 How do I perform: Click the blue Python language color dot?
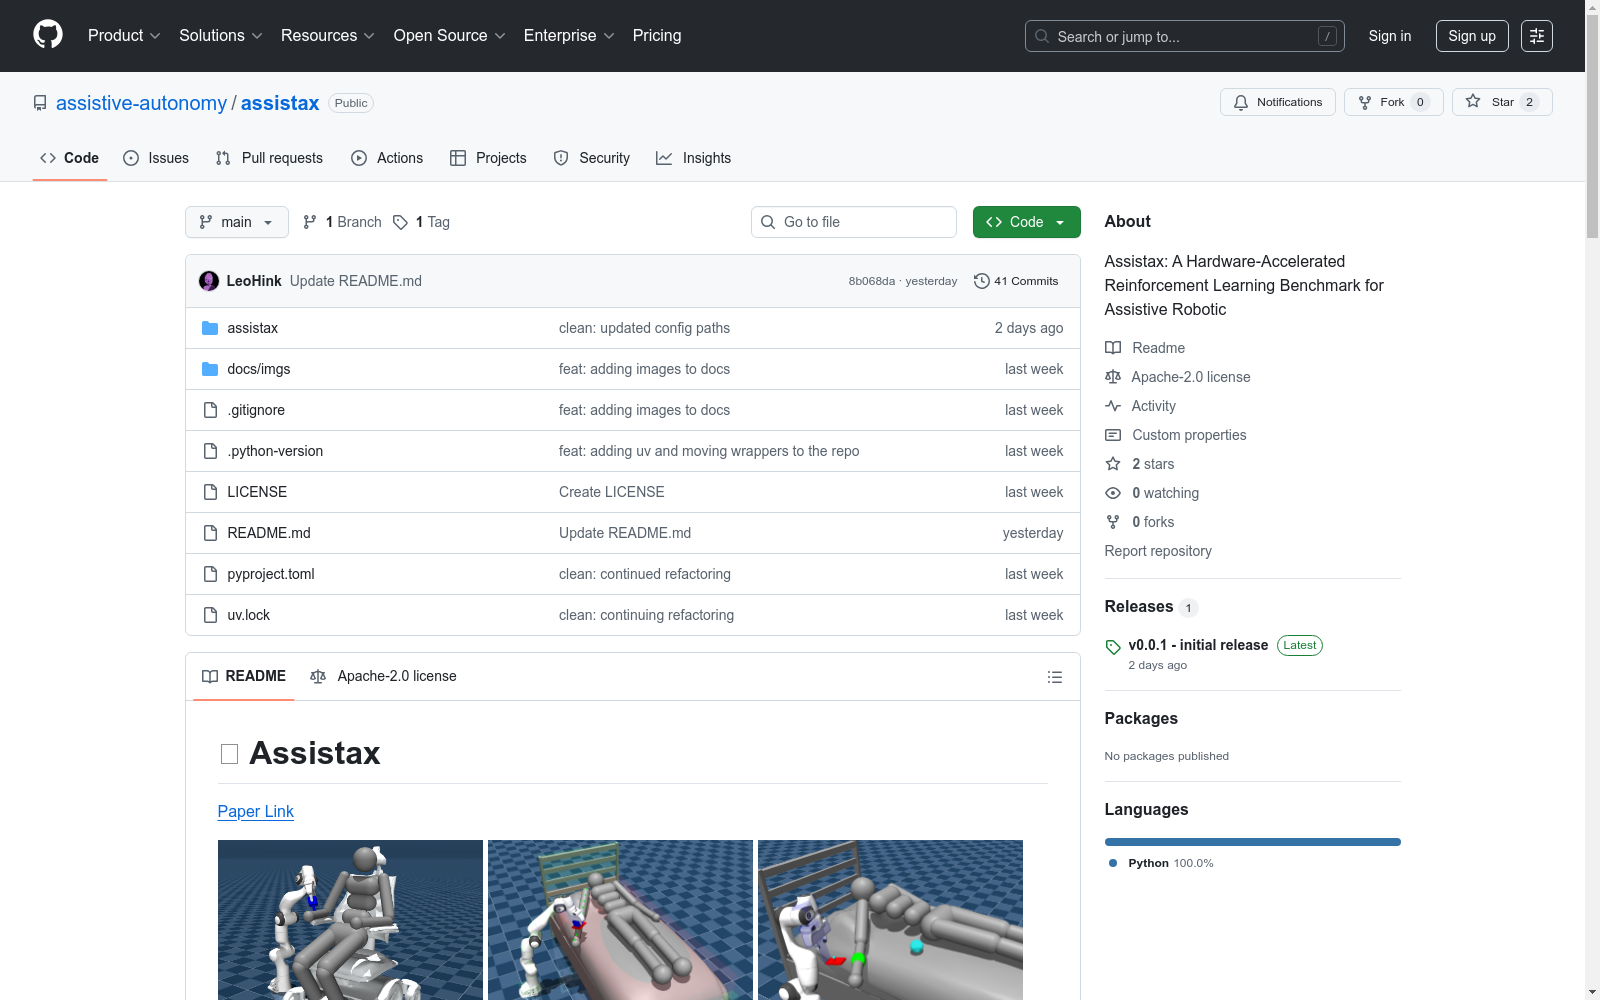coord(1113,863)
